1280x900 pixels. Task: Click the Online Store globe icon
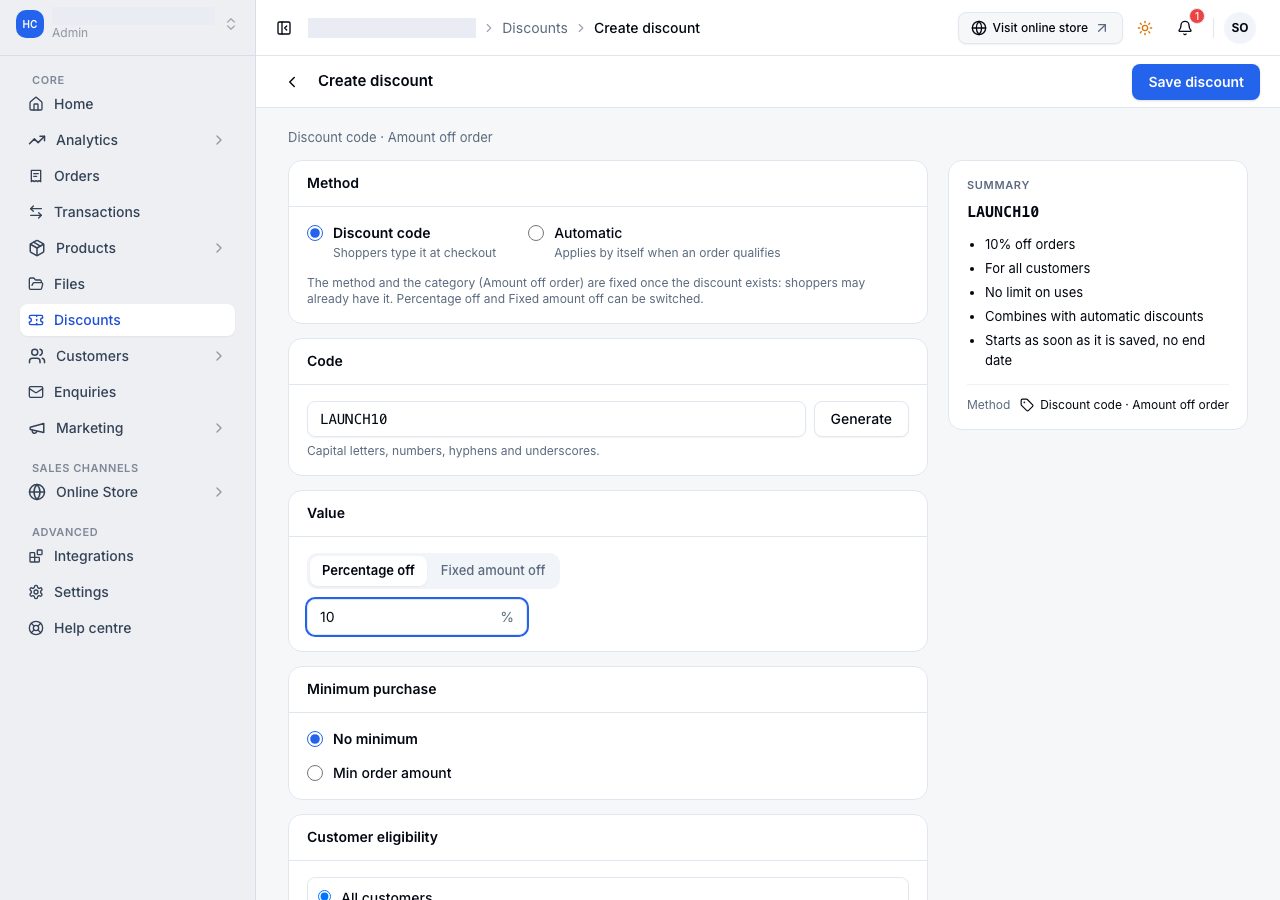37,492
